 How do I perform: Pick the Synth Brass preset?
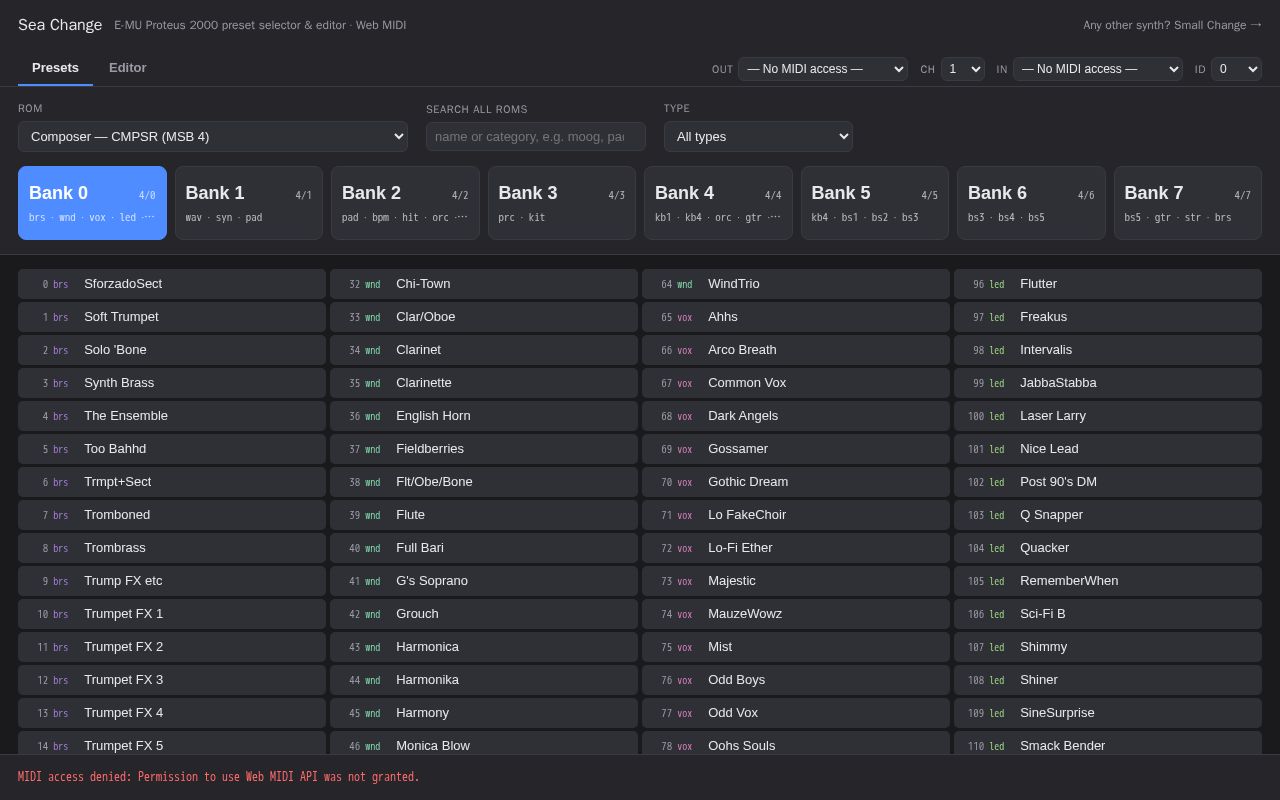click(x=172, y=383)
